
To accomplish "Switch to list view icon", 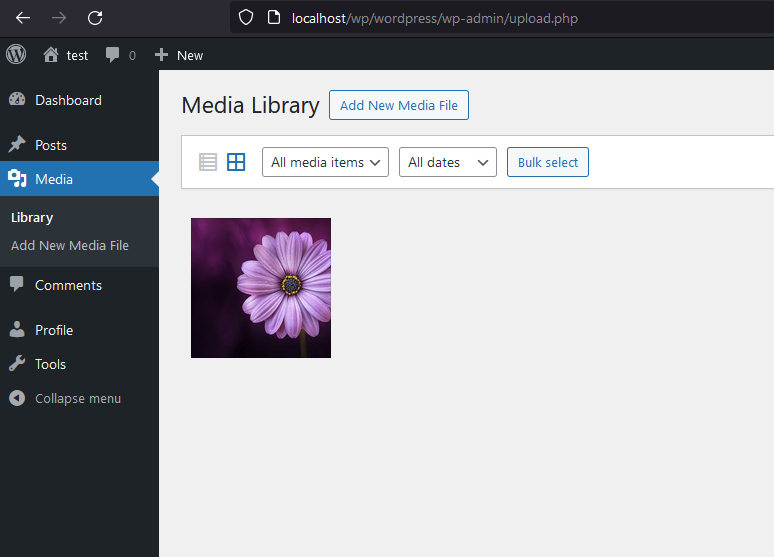I will (x=208, y=162).
